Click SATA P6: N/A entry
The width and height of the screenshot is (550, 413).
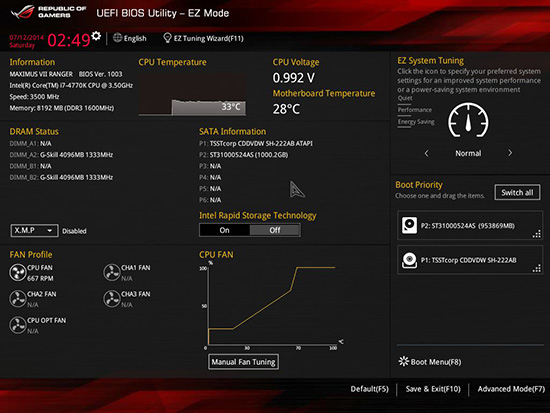[x=210, y=200]
